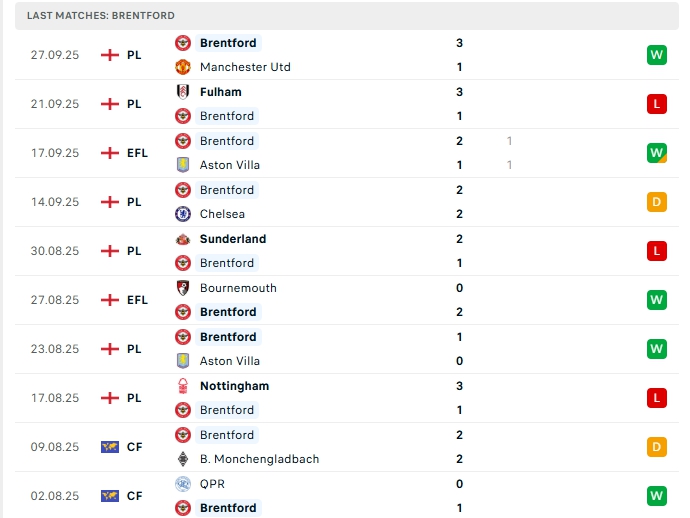Click Aston Villa crest in 17.09.25 match
The image size is (690, 518).
coord(183,165)
